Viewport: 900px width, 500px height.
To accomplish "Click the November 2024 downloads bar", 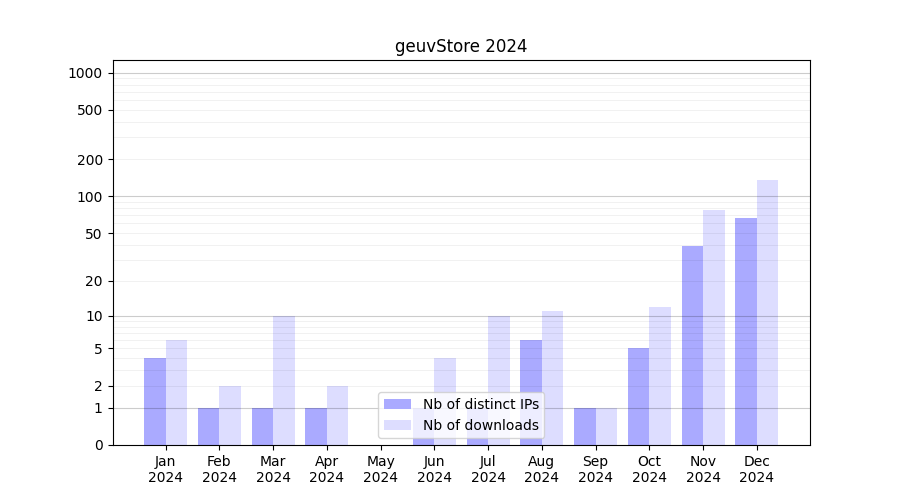I will coord(714,327).
